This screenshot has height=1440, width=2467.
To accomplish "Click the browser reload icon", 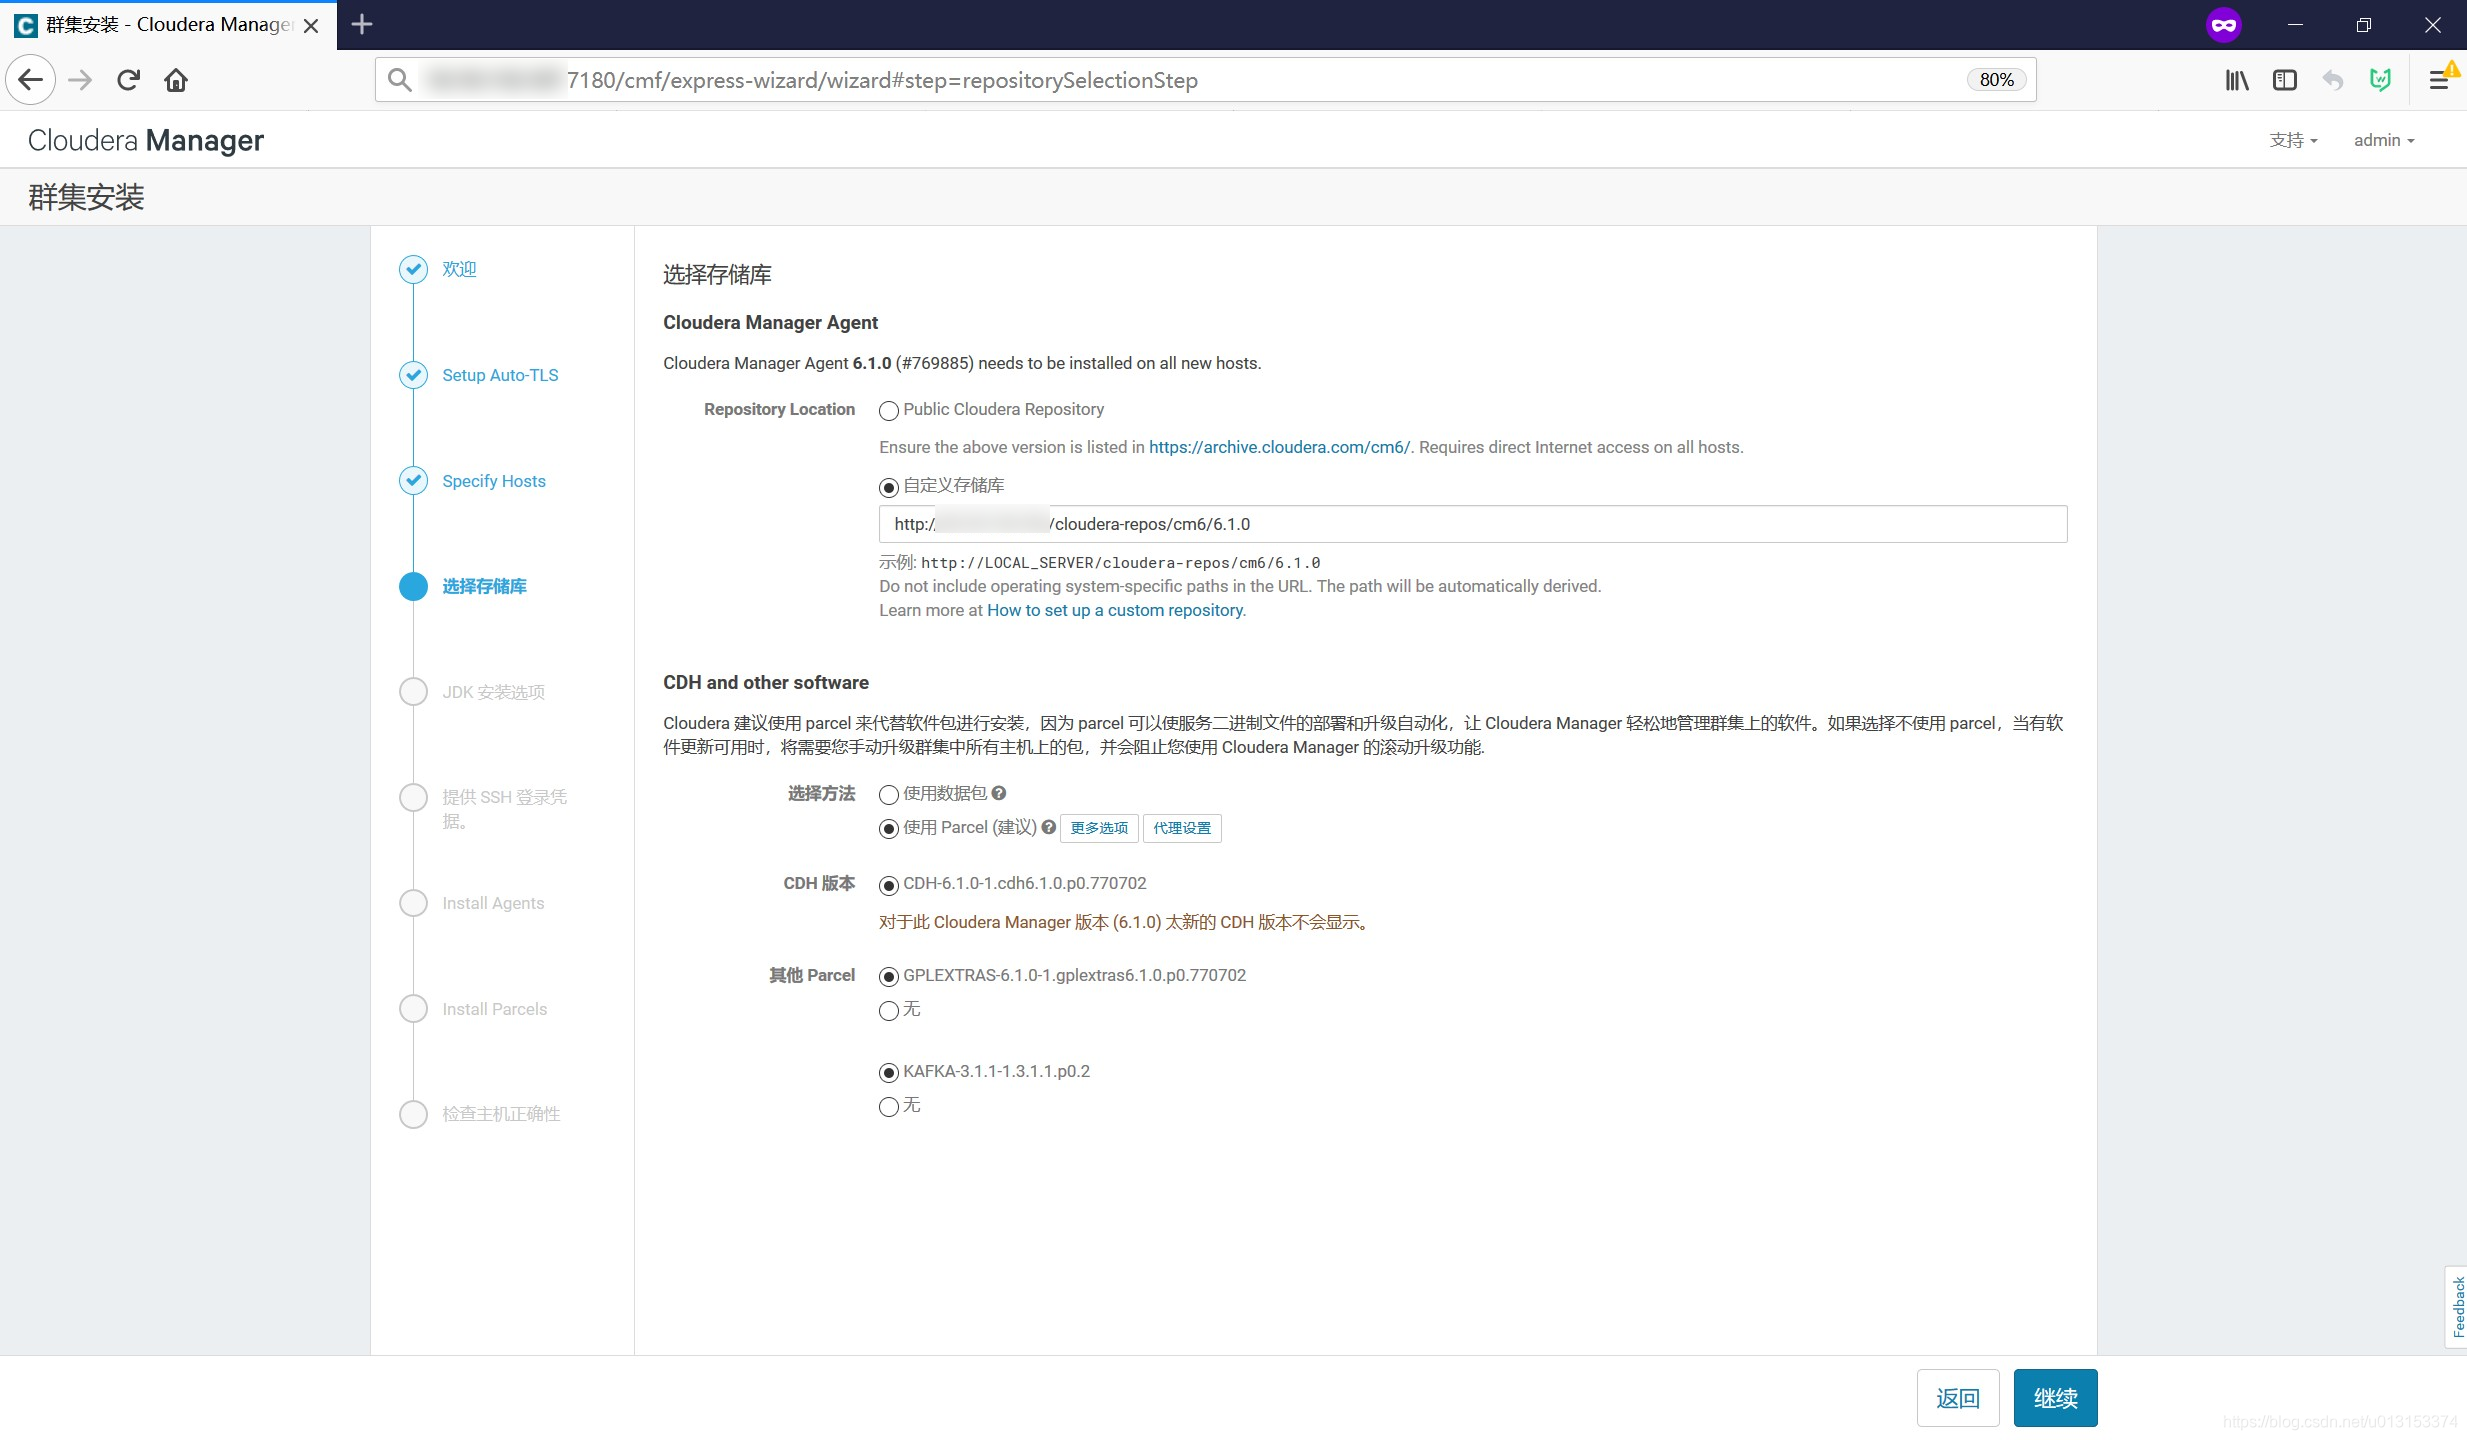I will click(128, 80).
